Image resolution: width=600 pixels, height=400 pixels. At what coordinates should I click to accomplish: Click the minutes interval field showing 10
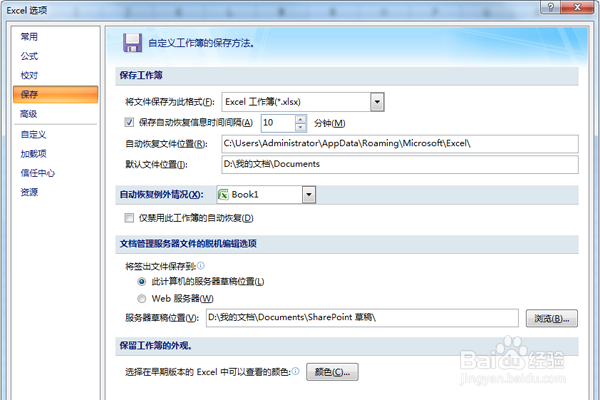[x=278, y=123]
